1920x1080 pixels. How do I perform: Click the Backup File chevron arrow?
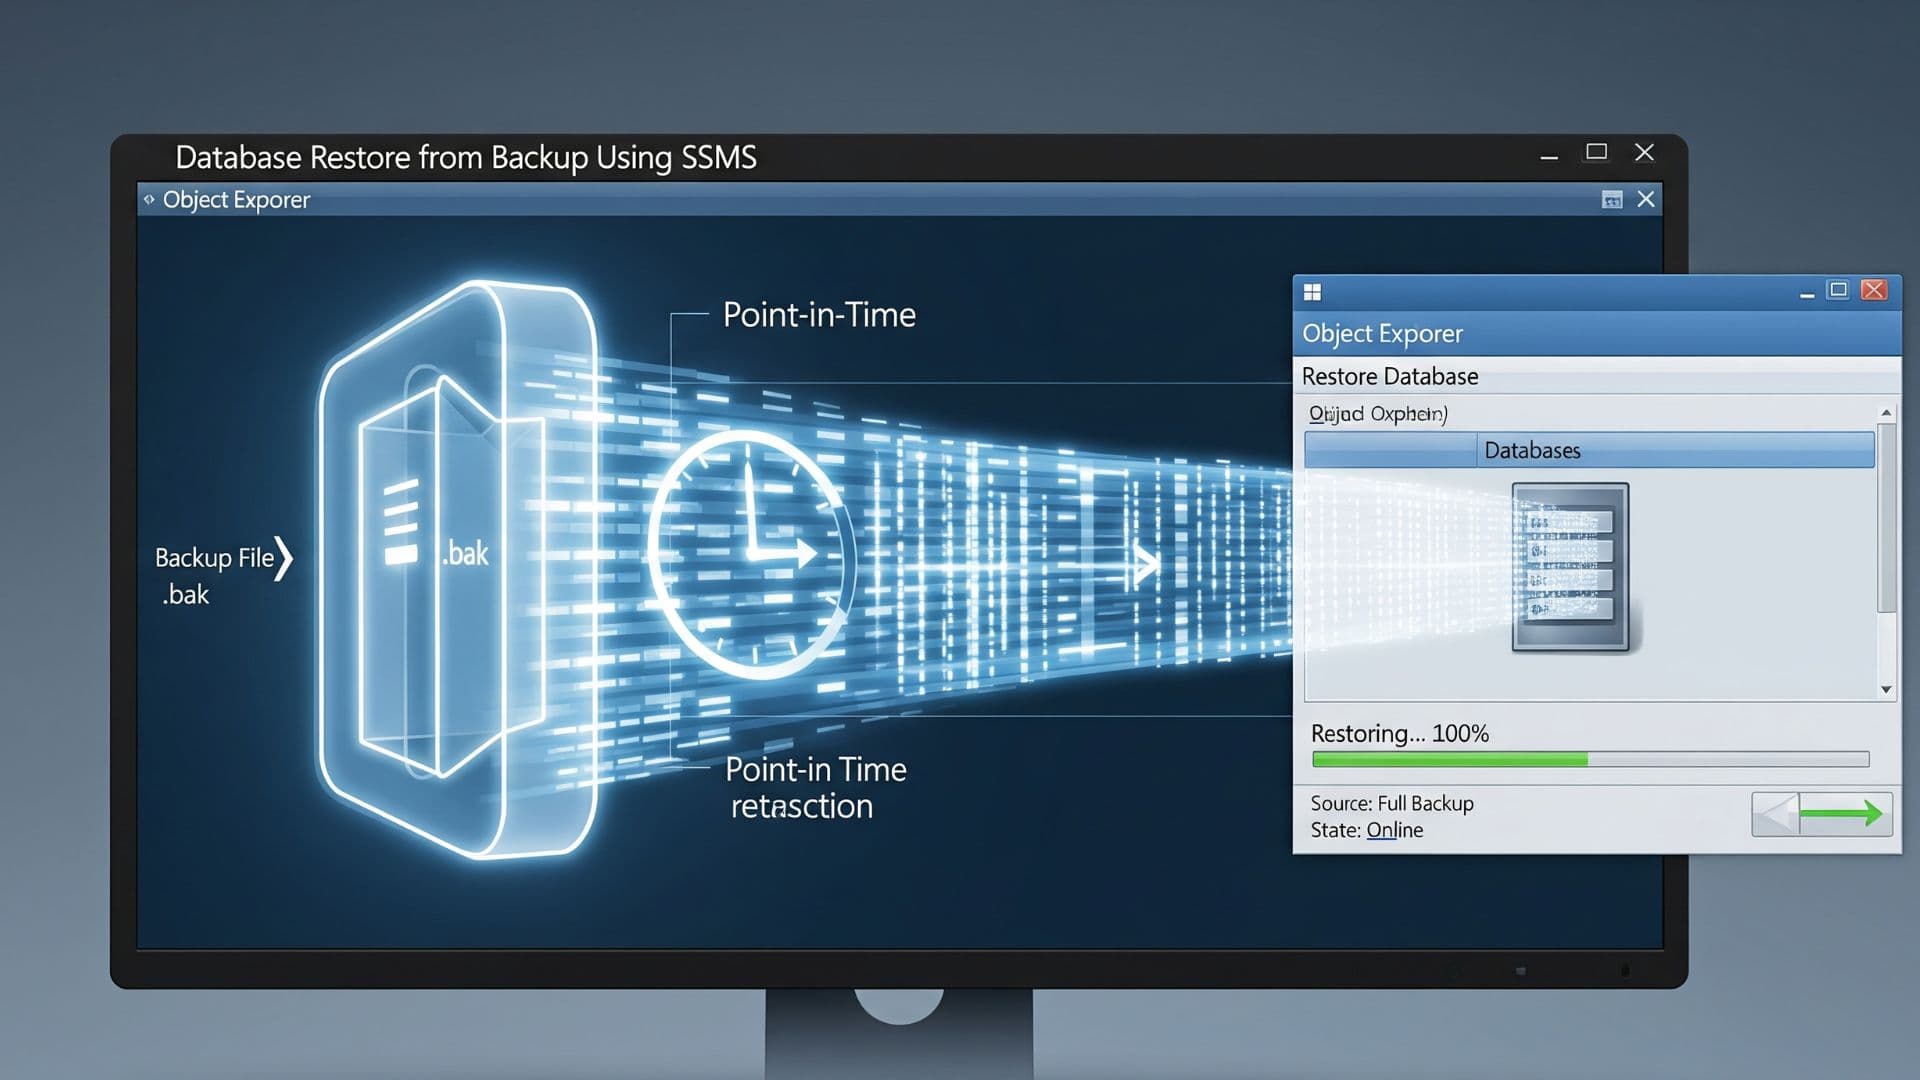coord(284,559)
